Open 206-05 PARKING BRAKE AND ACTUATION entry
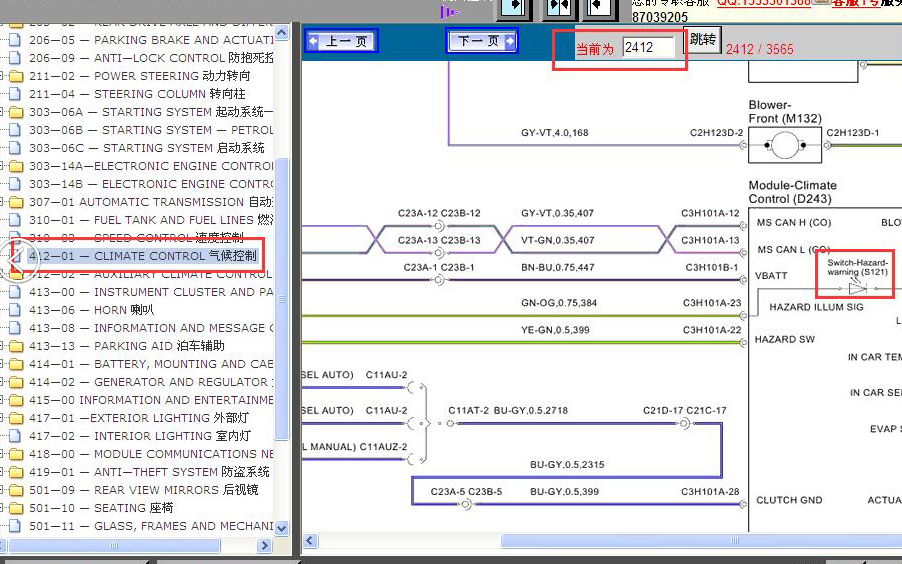Screen dimensions: 902x564 (x=151, y=40)
